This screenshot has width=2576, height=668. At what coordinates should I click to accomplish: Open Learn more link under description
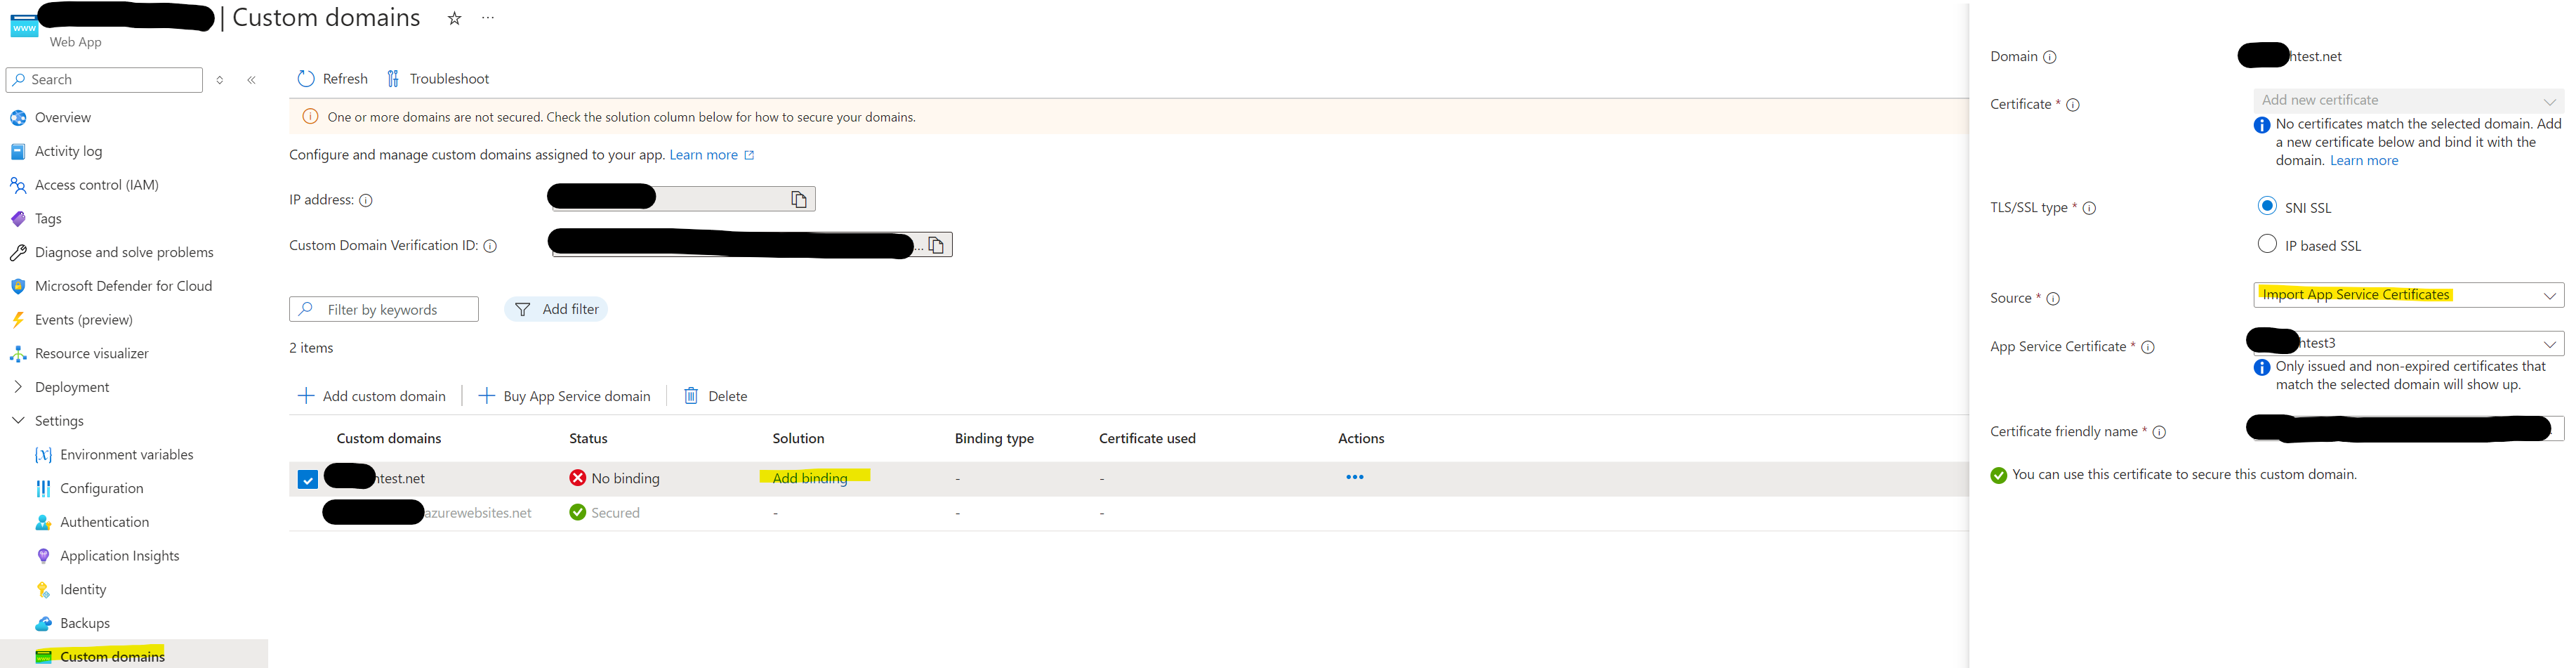tap(711, 155)
